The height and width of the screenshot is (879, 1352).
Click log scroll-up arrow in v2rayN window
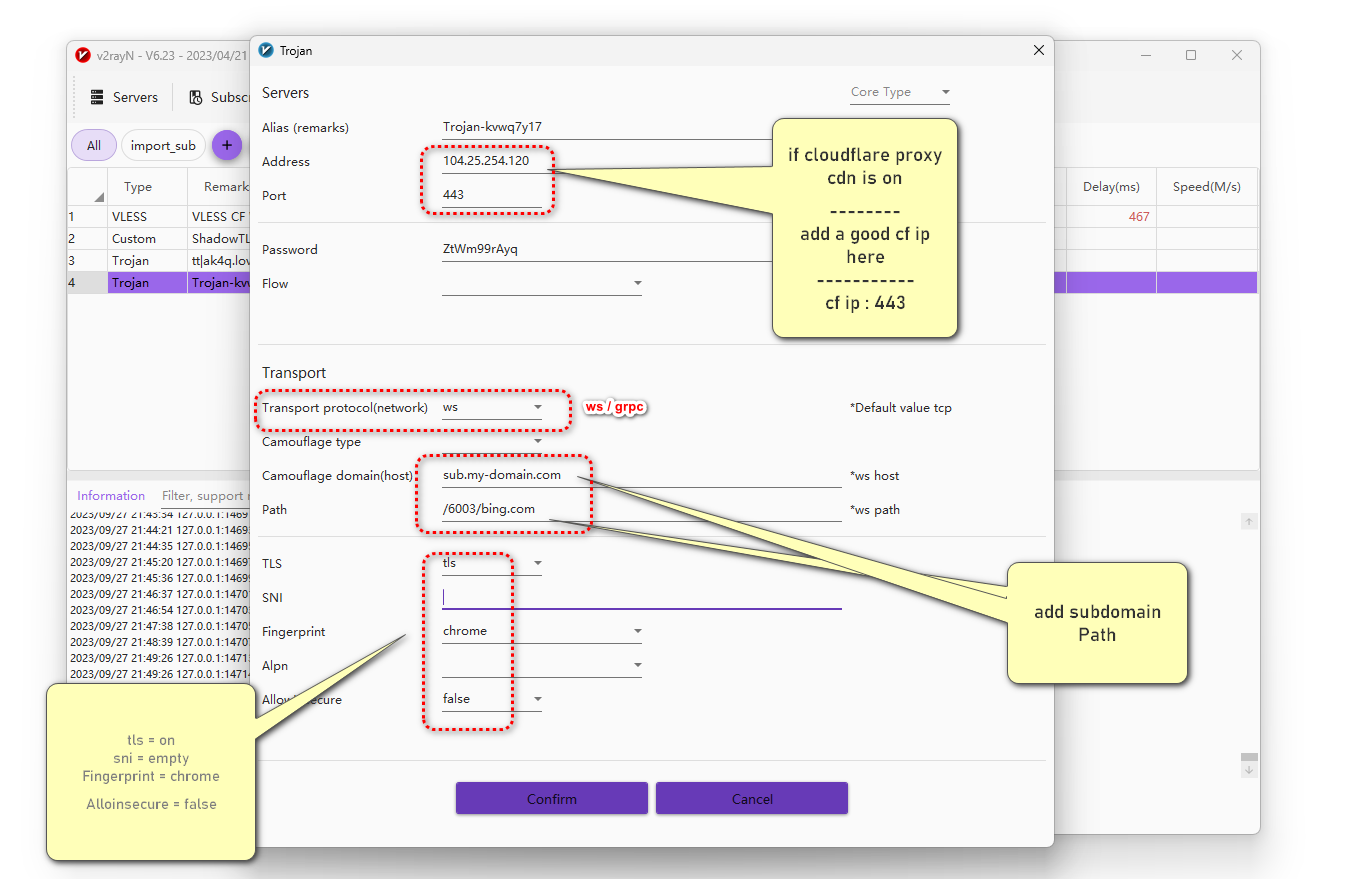[1249, 522]
